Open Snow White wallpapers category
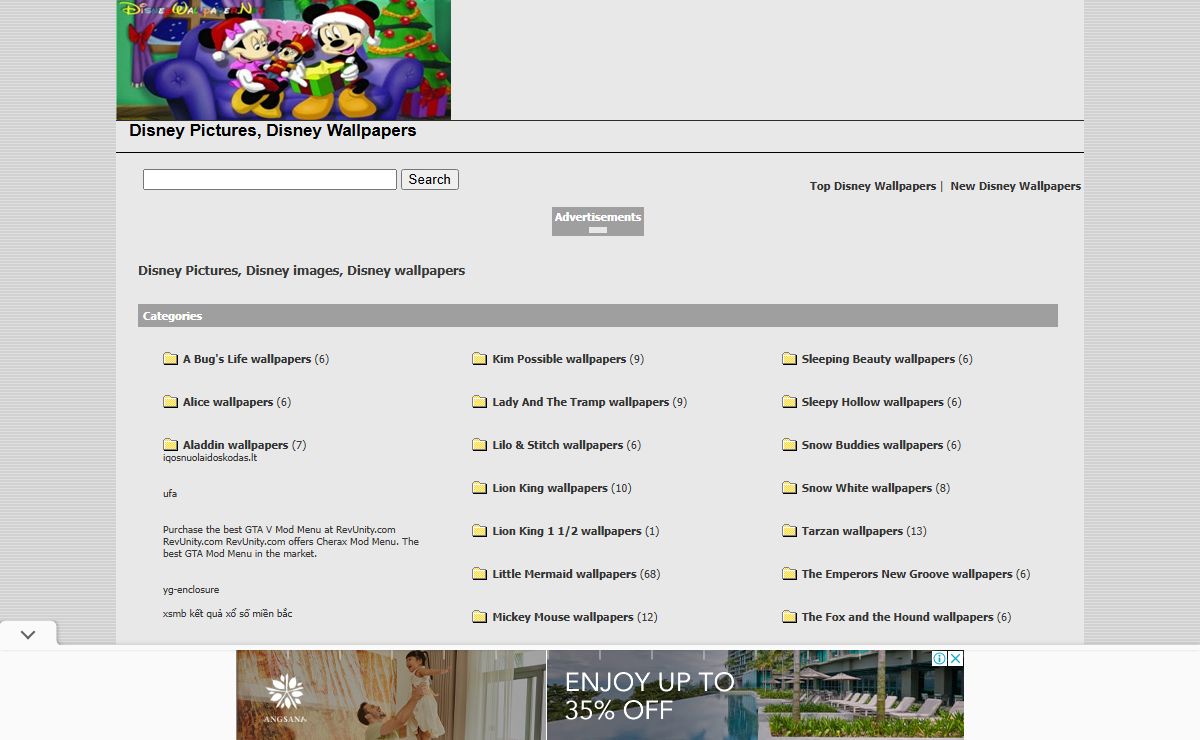 867,488
